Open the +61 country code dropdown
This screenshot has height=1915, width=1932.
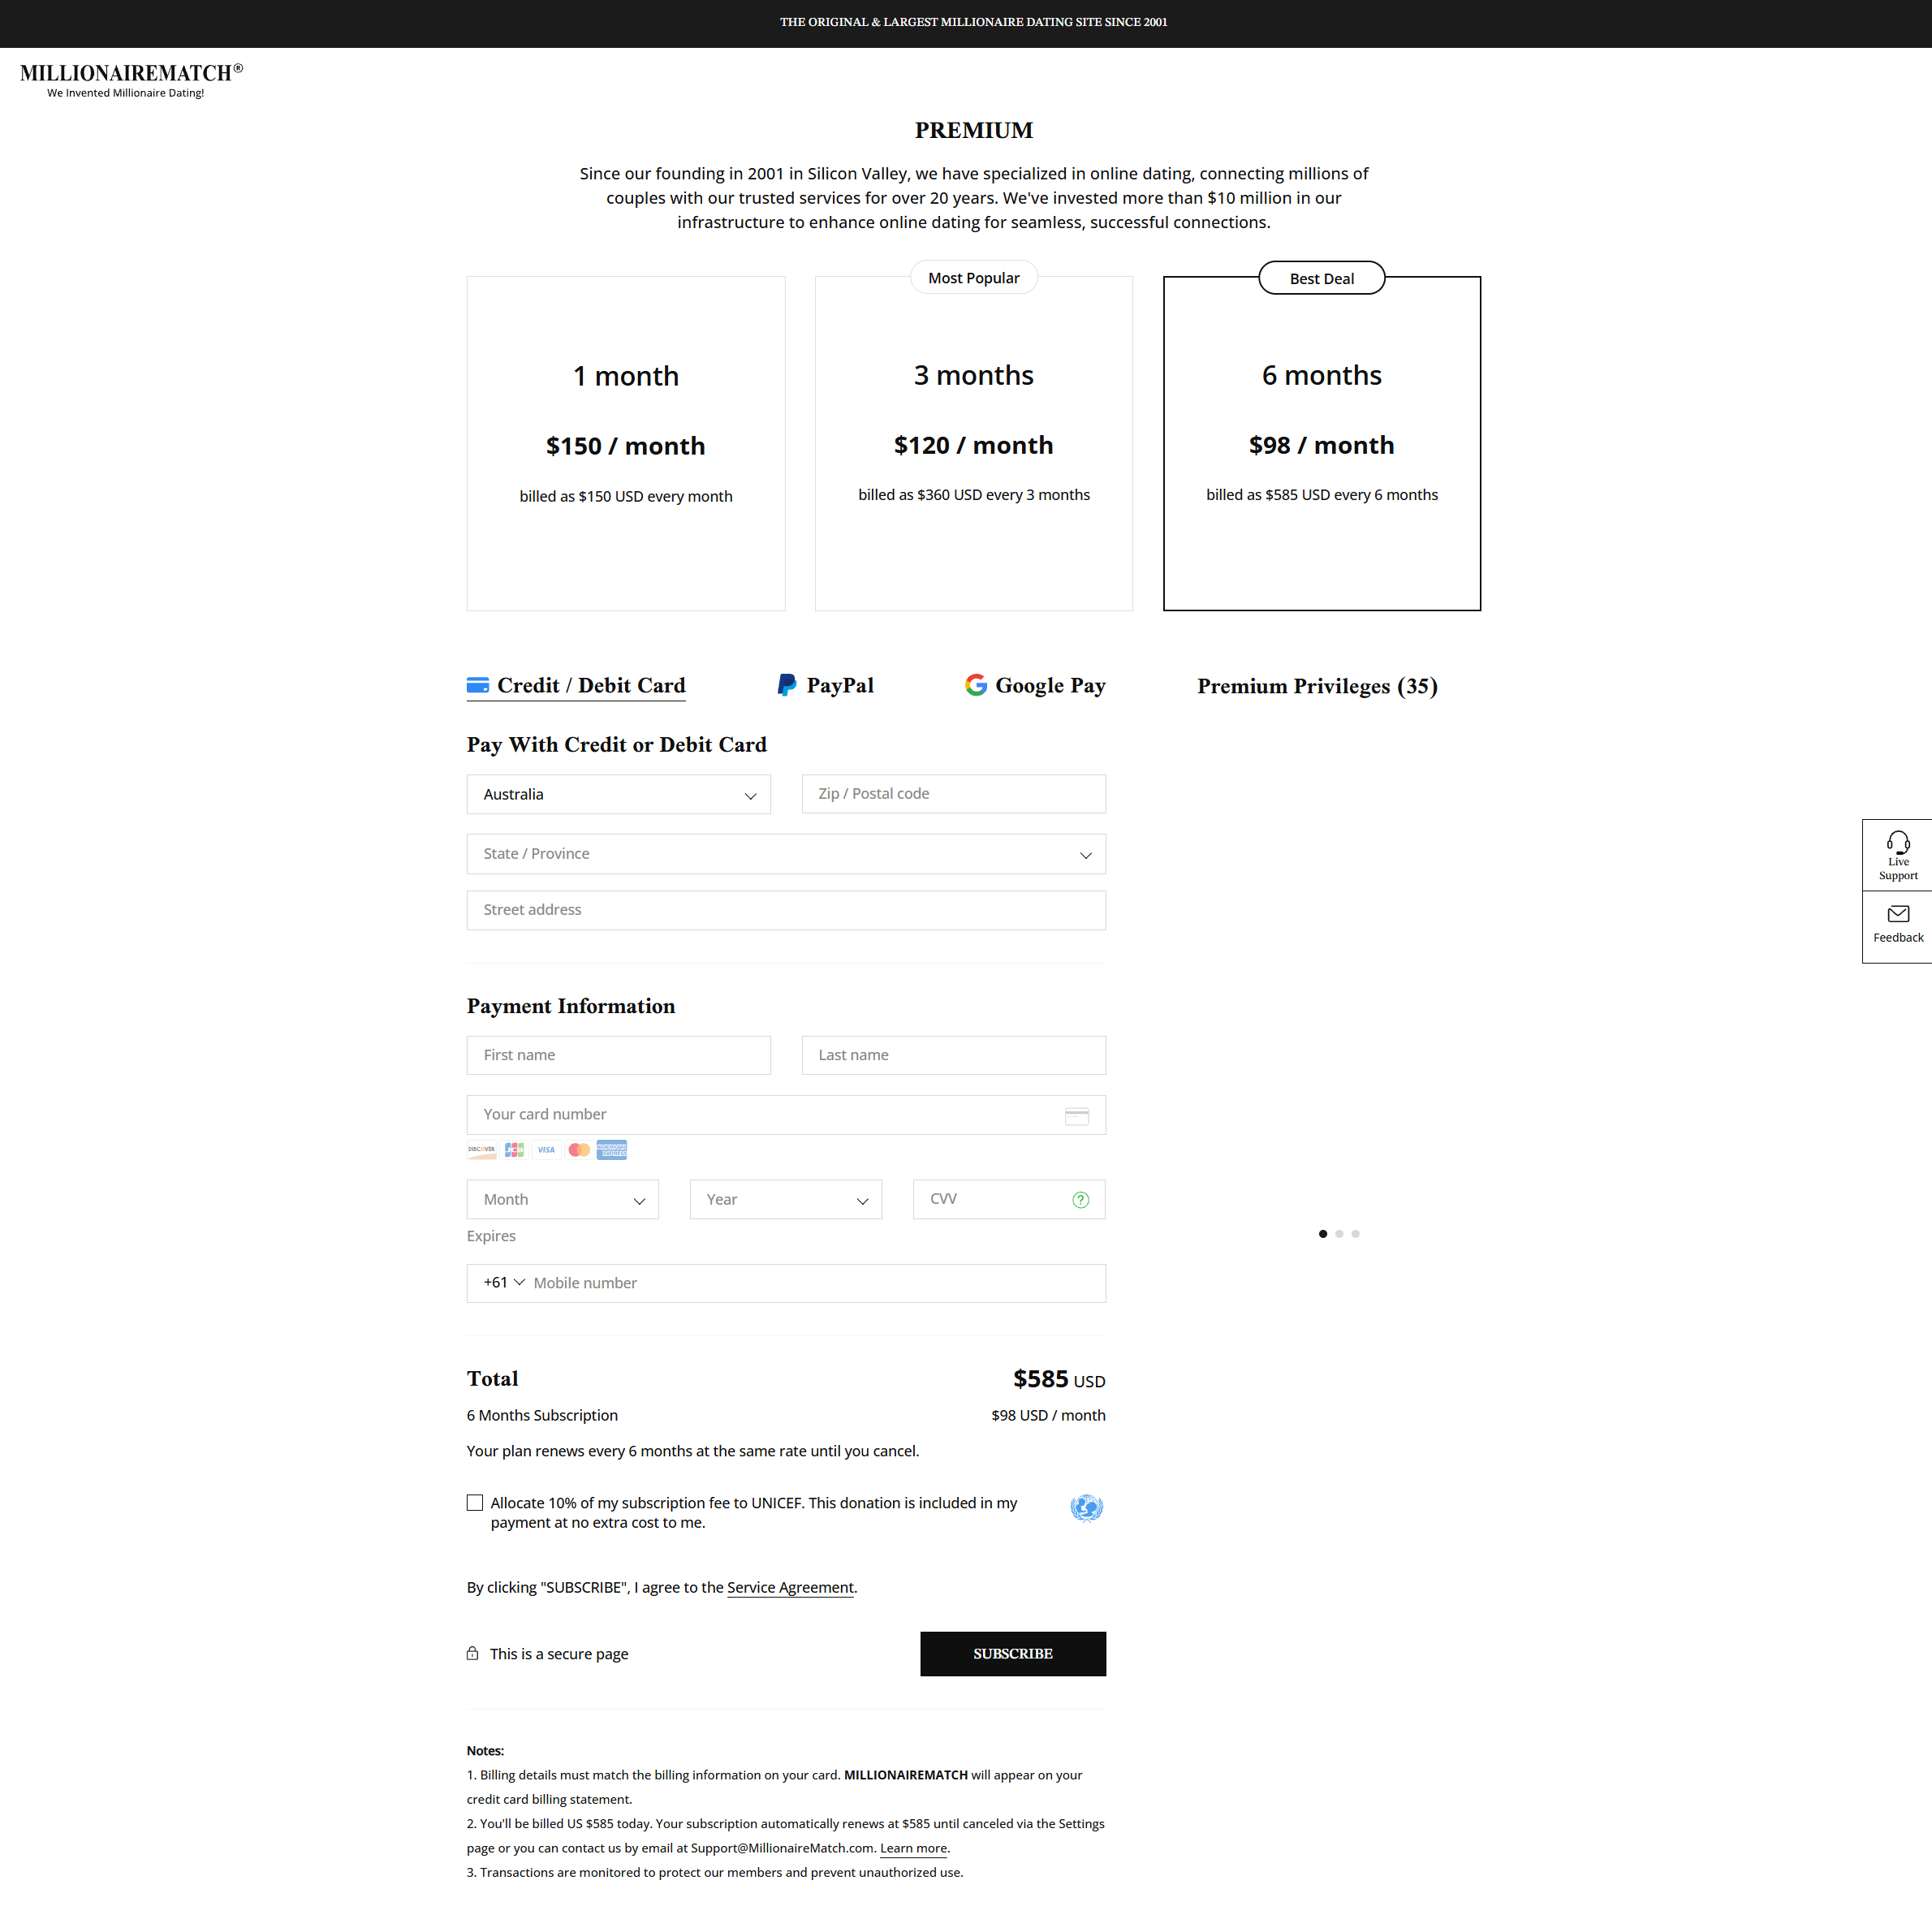504,1282
